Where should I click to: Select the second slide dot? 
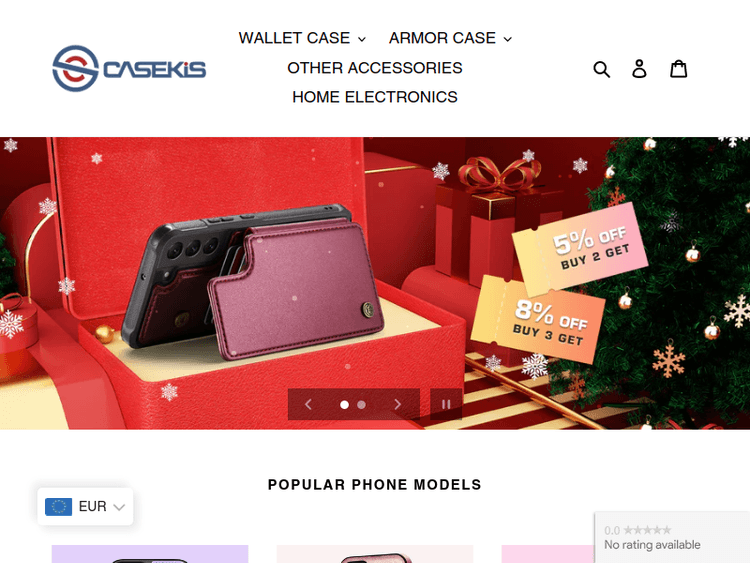coord(362,405)
